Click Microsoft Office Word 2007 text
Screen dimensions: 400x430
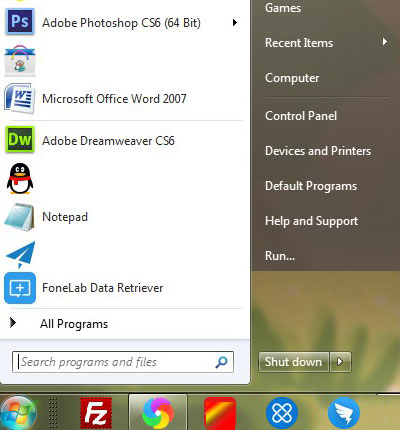114,99
